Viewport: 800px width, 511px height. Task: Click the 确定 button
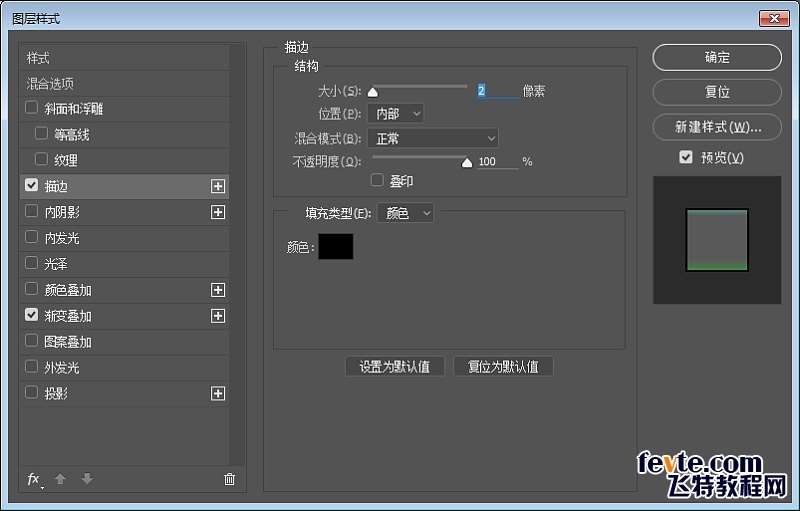coord(717,58)
